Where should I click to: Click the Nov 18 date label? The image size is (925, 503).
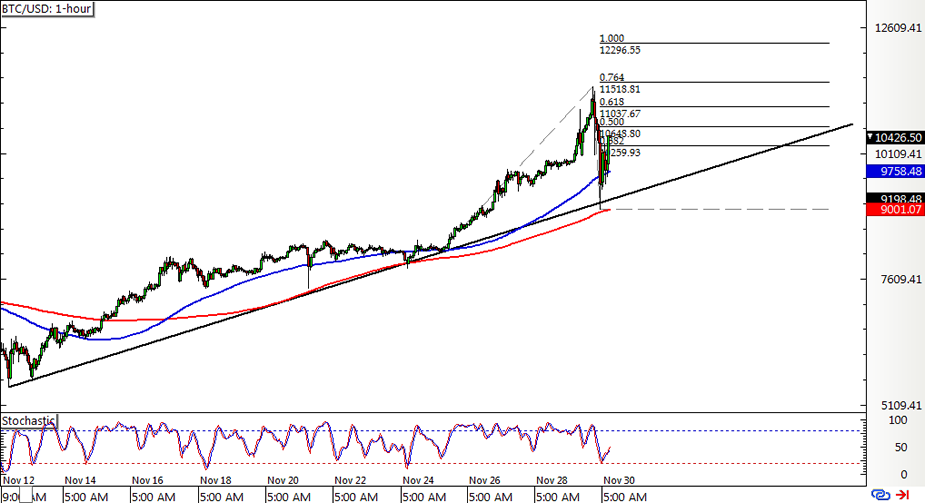(x=216, y=480)
